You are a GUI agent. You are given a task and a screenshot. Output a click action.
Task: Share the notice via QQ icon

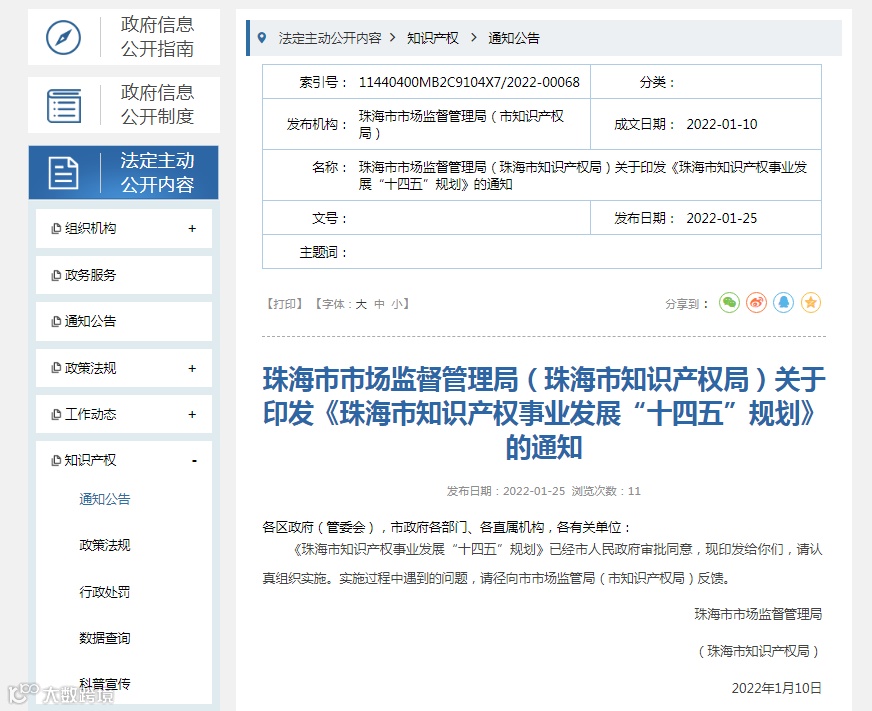pyautogui.click(x=784, y=303)
